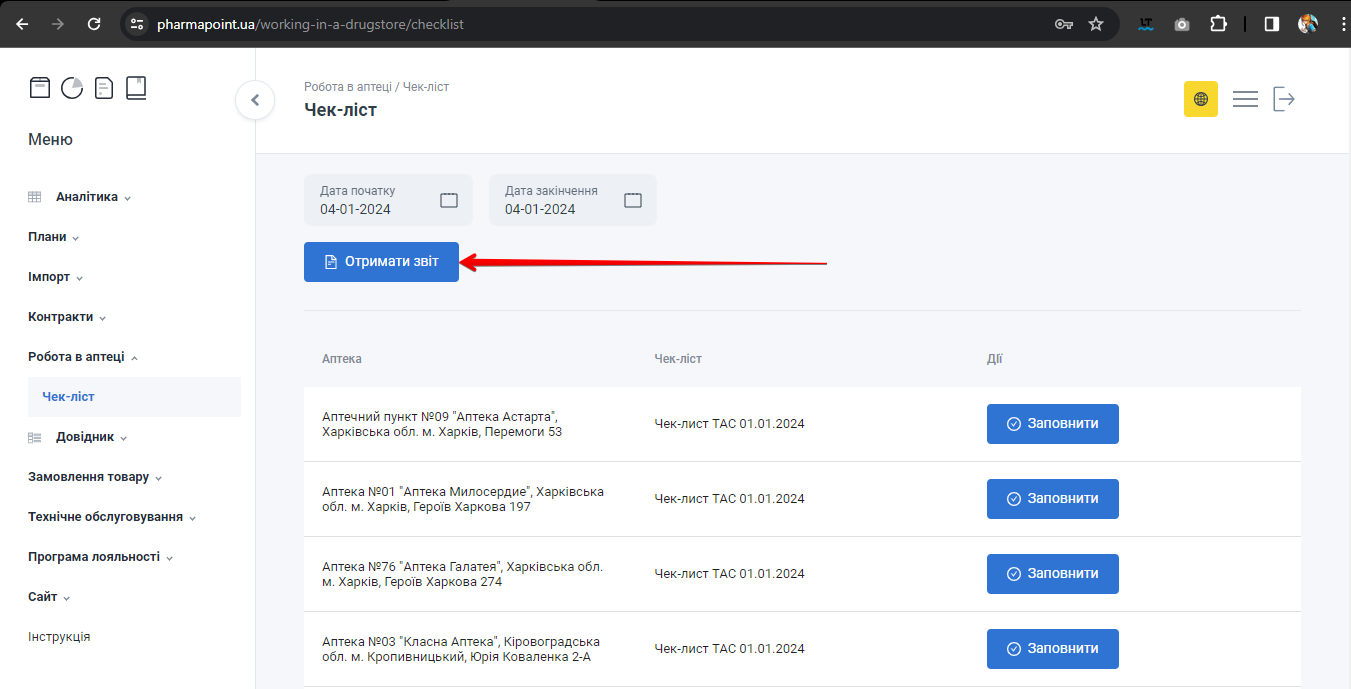Open the Інструкція menu item
Image resolution: width=1351 pixels, height=689 pixels.
point(59,637)
